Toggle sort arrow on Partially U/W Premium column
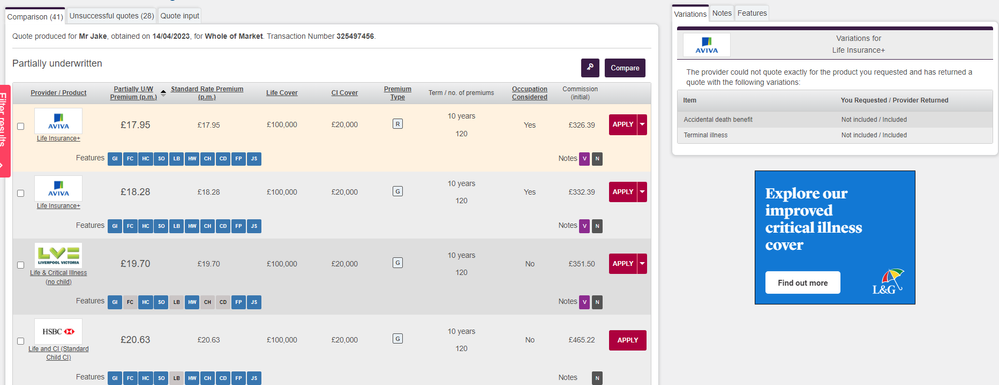 point(163,93)
